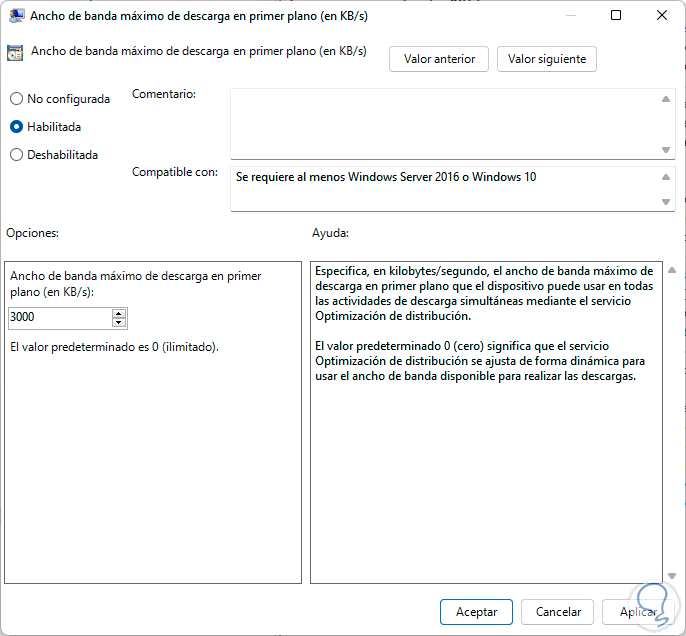This screenshot has width=686, height=636.
Task: Click the Opciones: label
Action: [32, 233]
